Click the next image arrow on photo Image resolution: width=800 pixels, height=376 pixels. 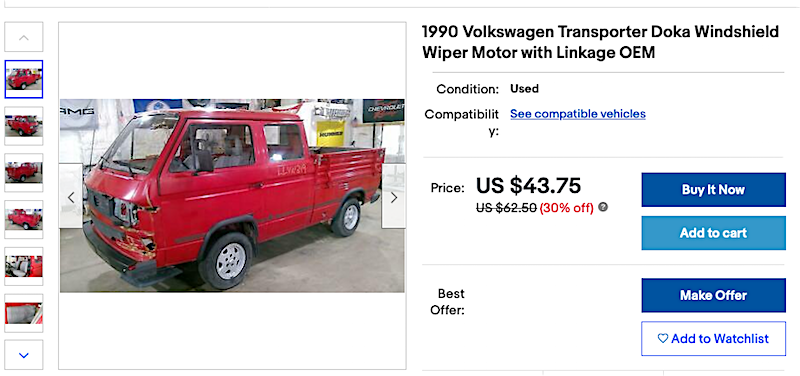coord(393,196)
